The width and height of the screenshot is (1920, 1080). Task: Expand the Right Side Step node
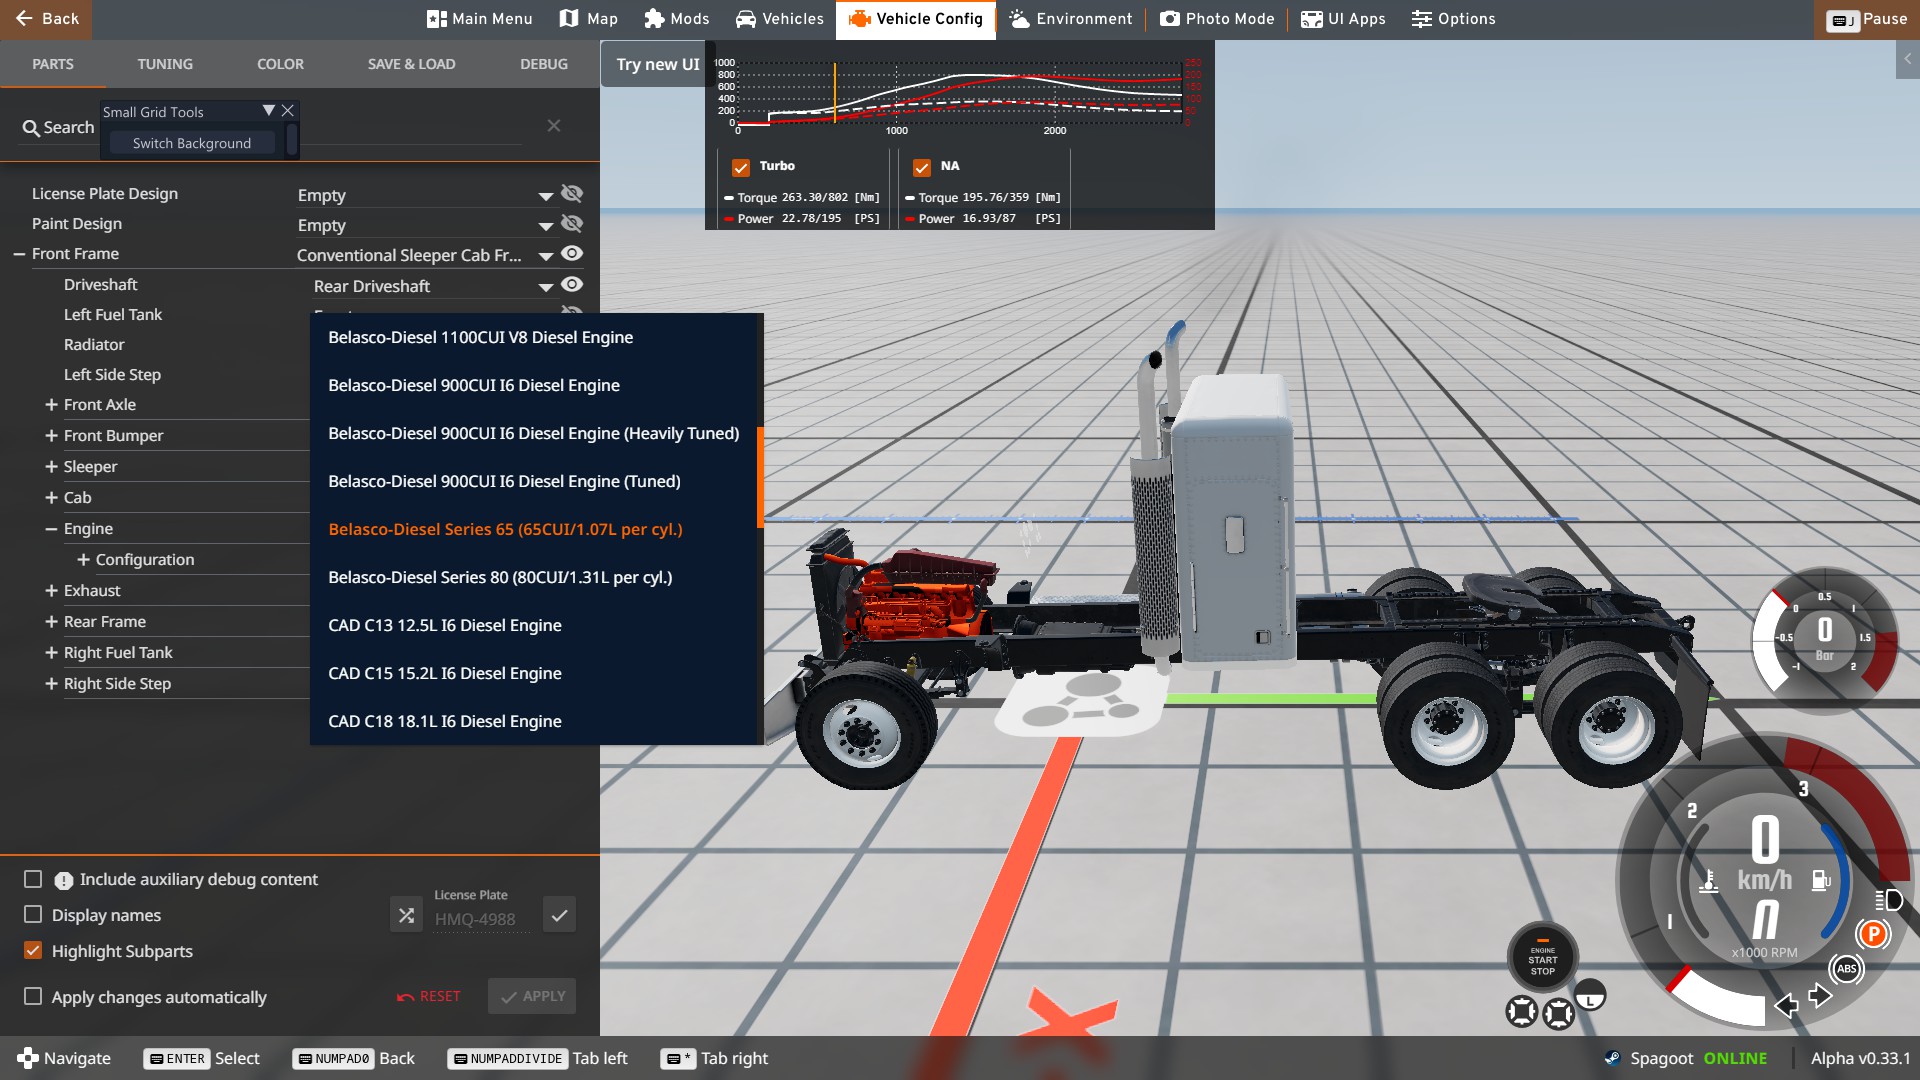[51, 684]
